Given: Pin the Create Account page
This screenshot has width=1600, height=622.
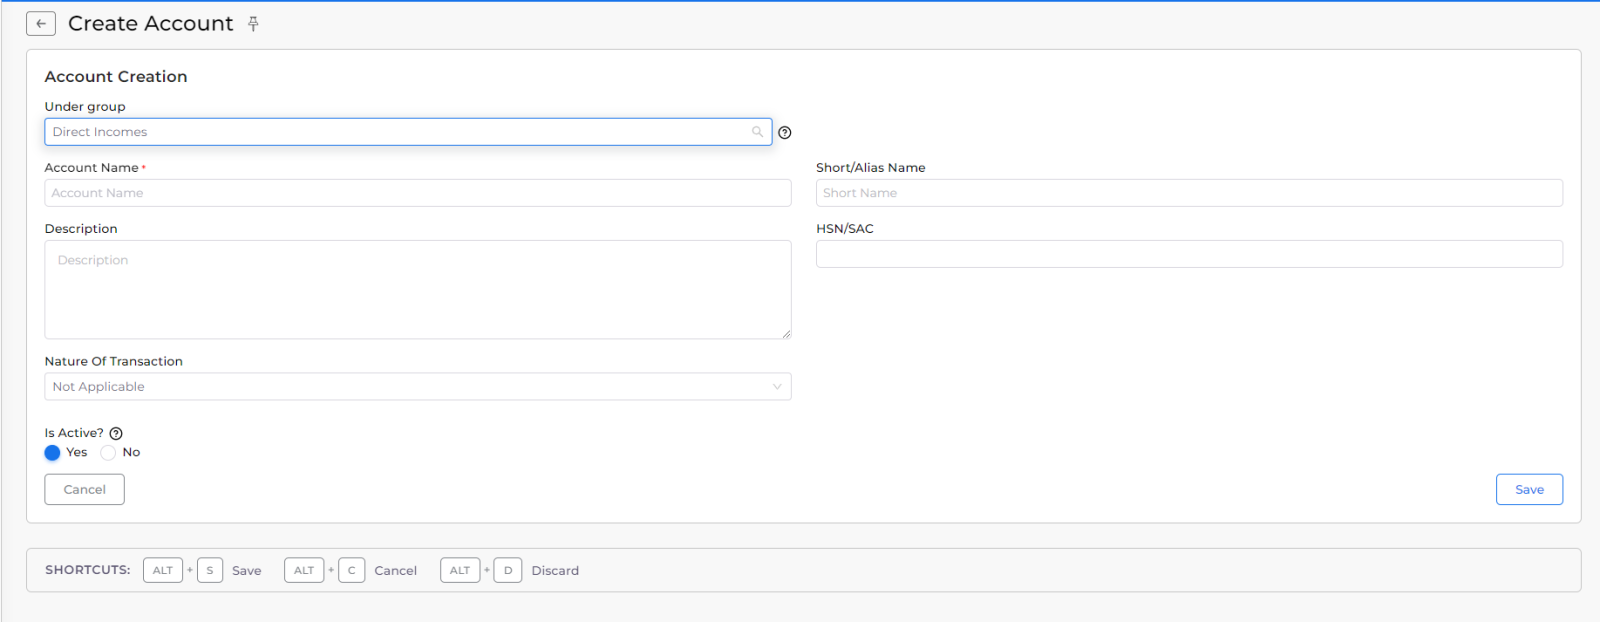Looking at the screenshot, I should (253, 24).
